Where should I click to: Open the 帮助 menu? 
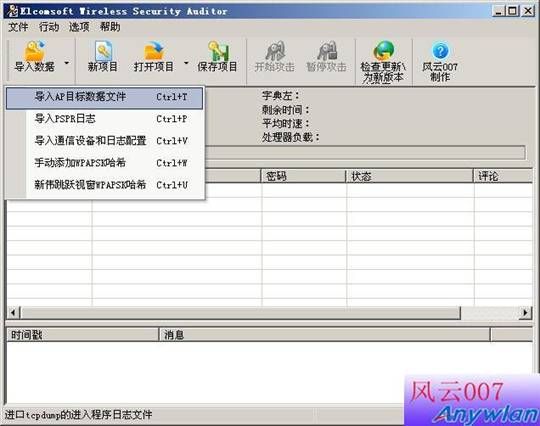click(x=110, y=27)
